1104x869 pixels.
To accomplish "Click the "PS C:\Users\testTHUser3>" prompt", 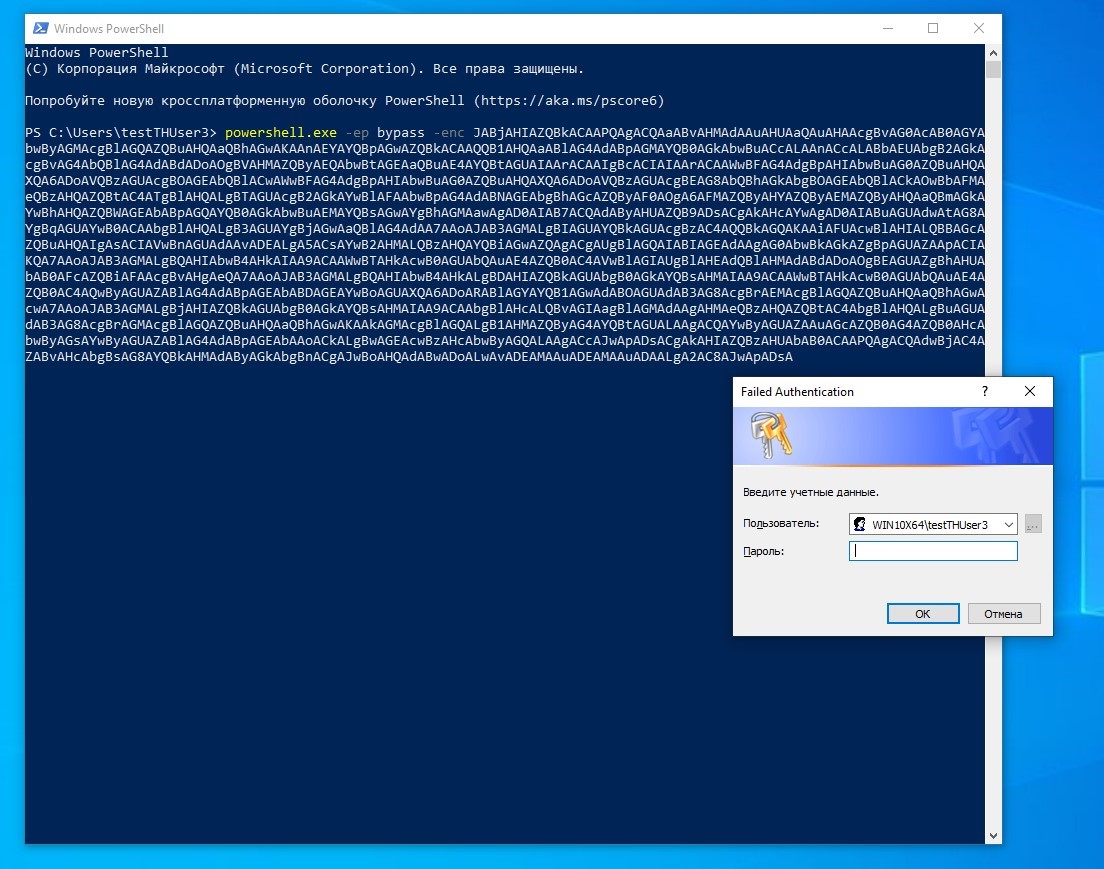I will [x=121, y=132].
